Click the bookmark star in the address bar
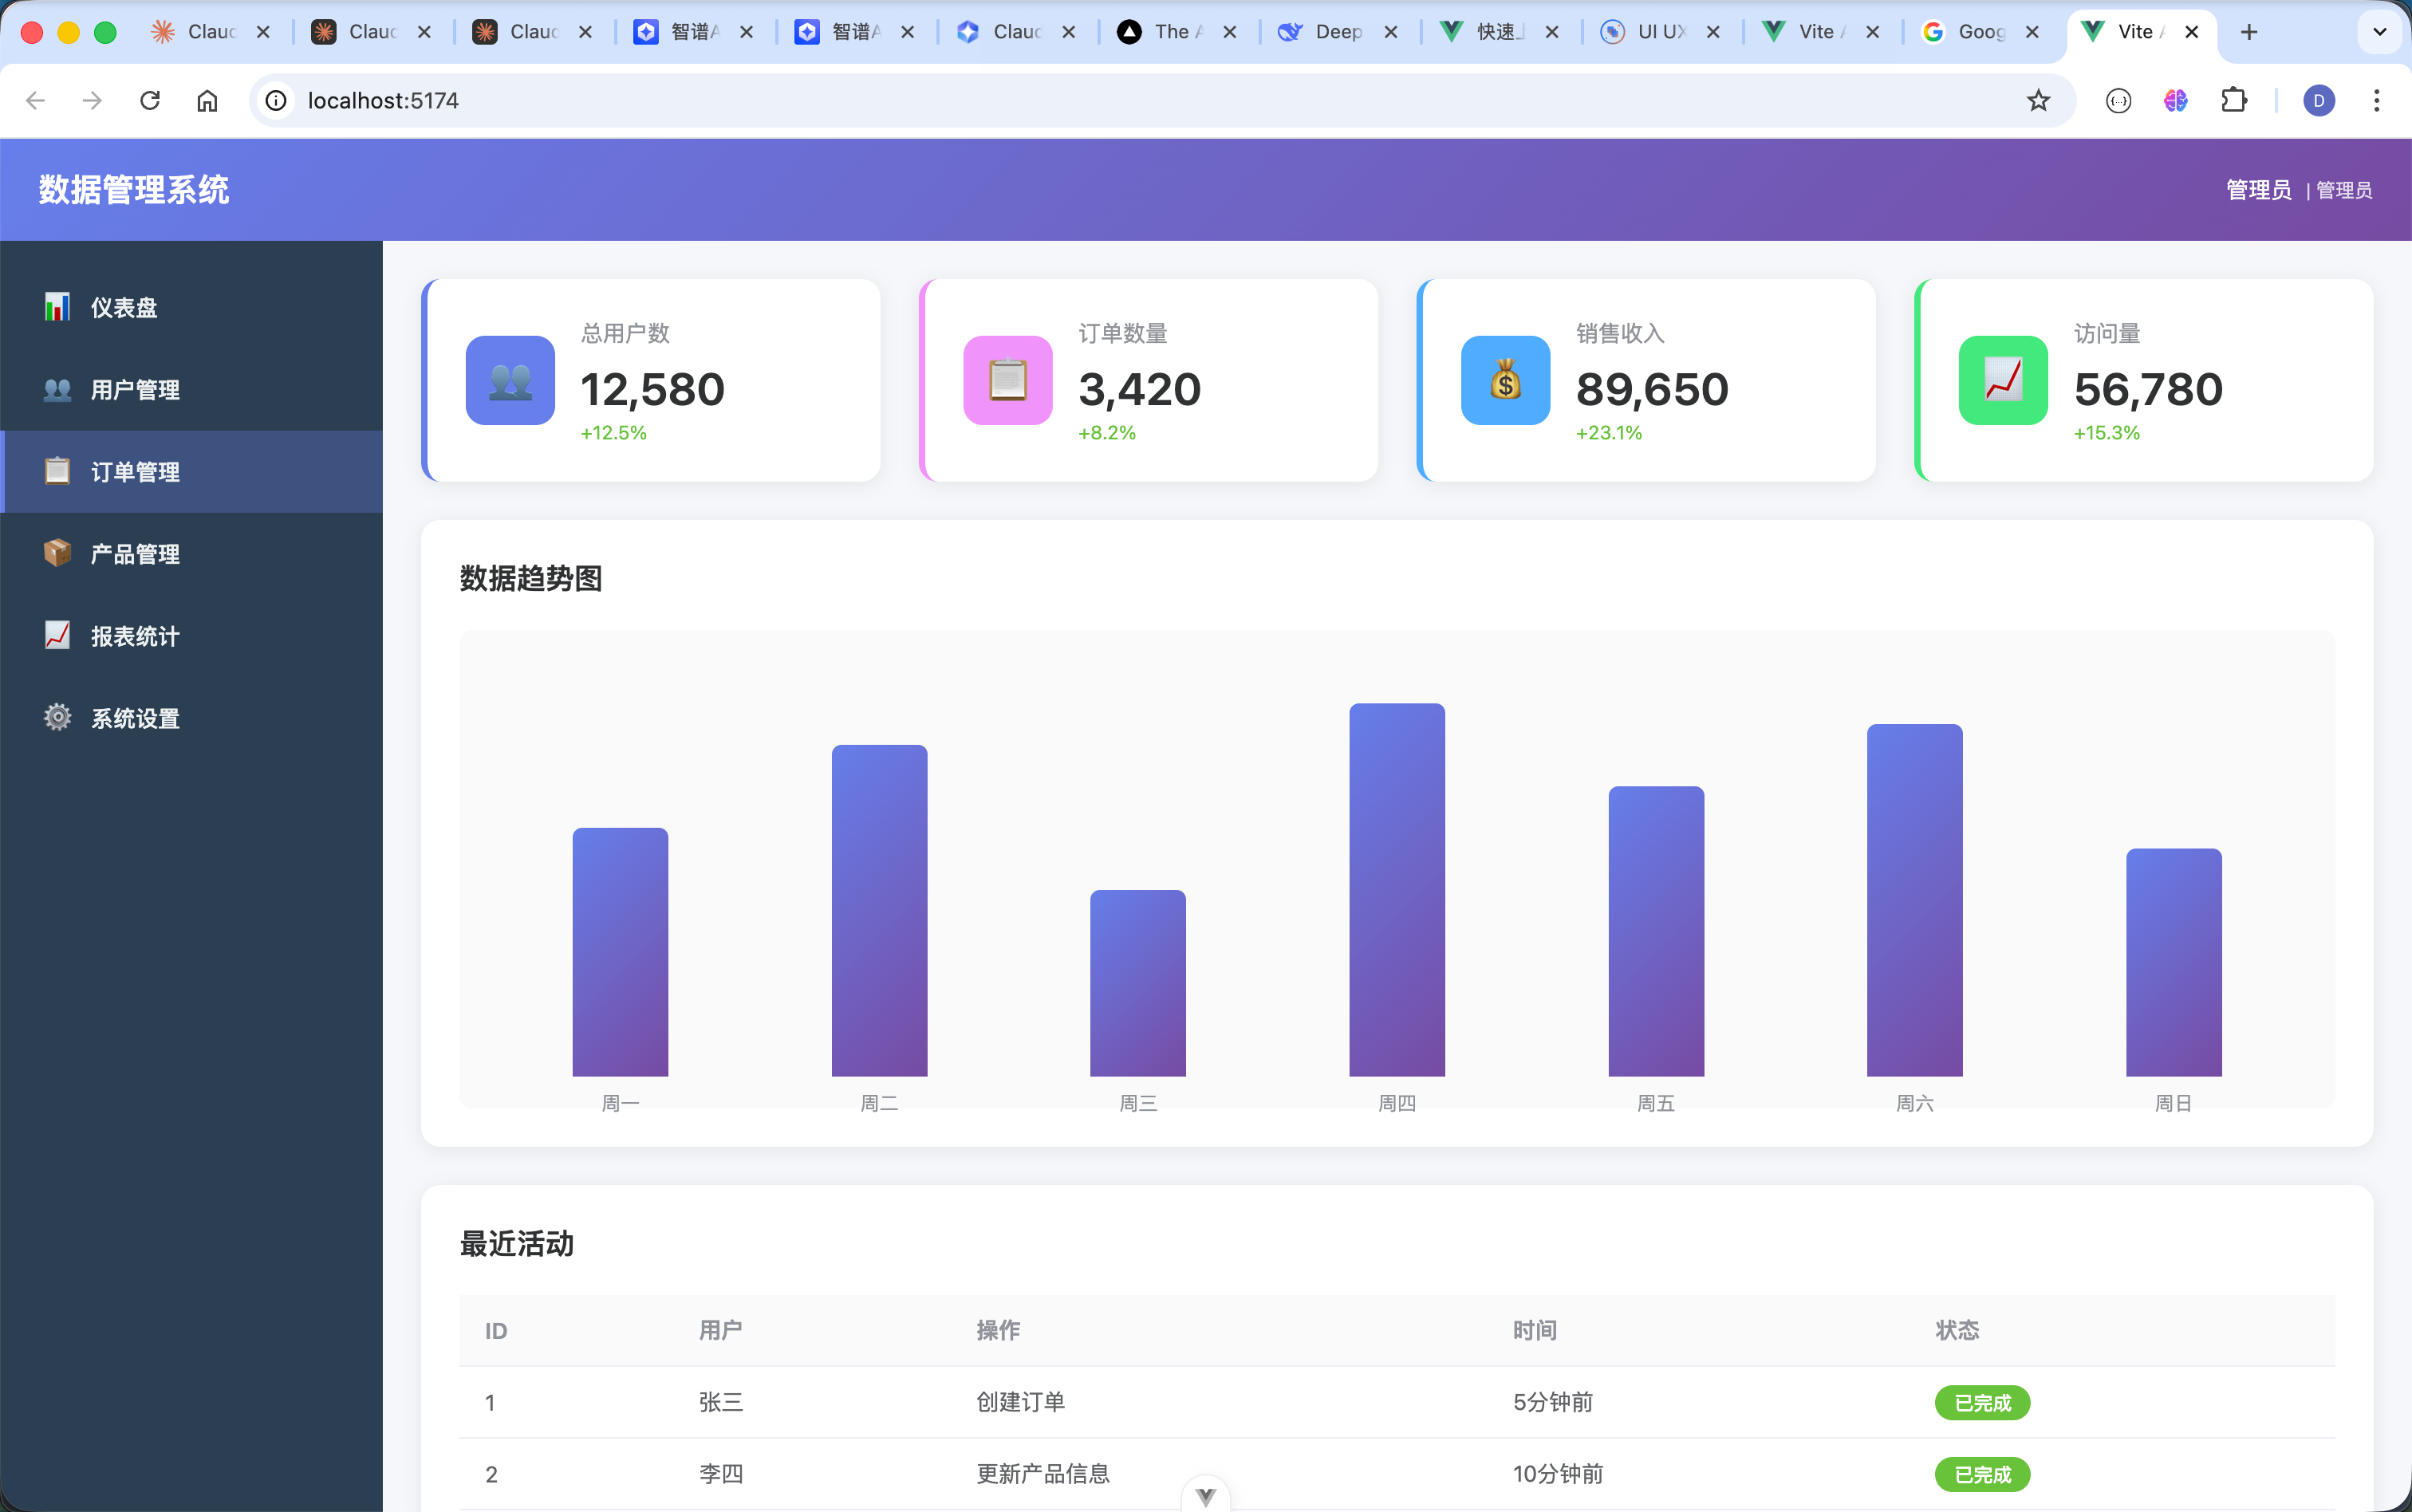This screenshot has width=2412, height=1512. pyautogui.click(x=2037, y=100)
